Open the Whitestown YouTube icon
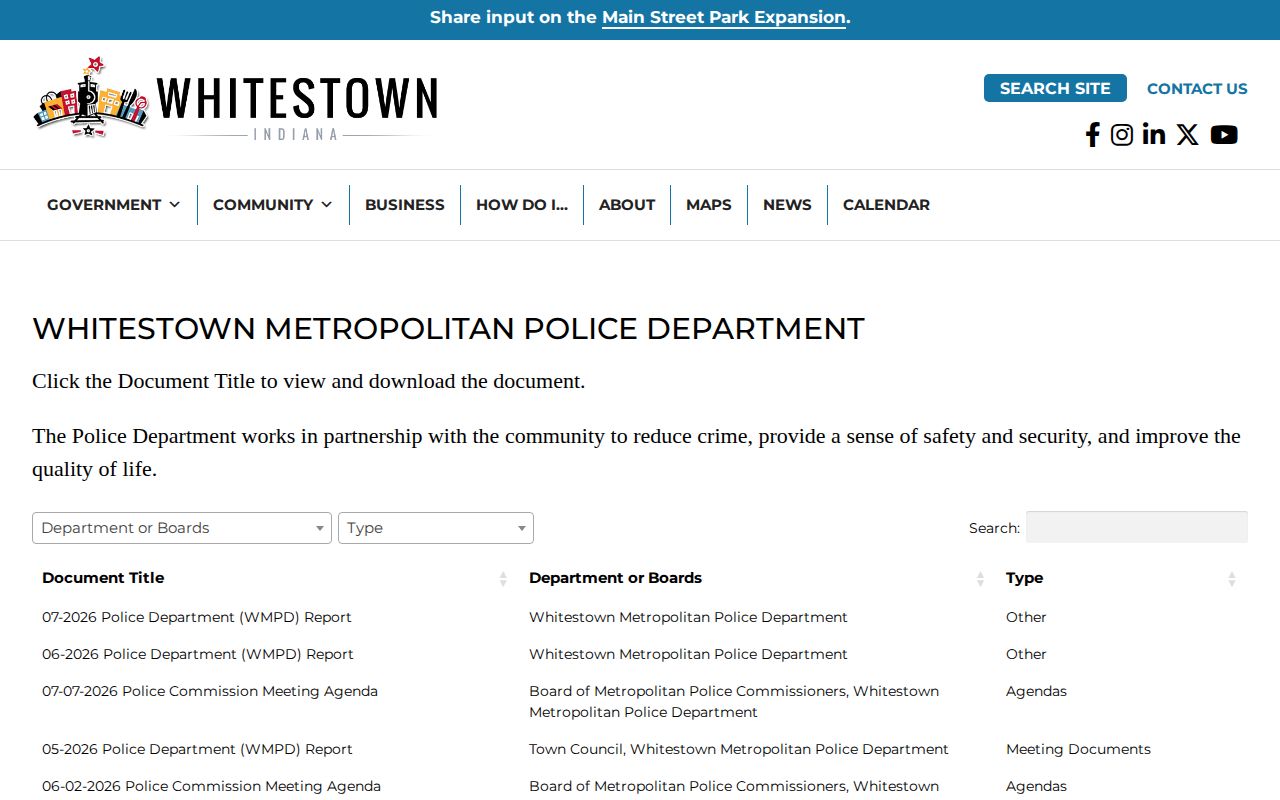Image resolution: width=1280 pixels, height=800 pixels. point(1224,135)
